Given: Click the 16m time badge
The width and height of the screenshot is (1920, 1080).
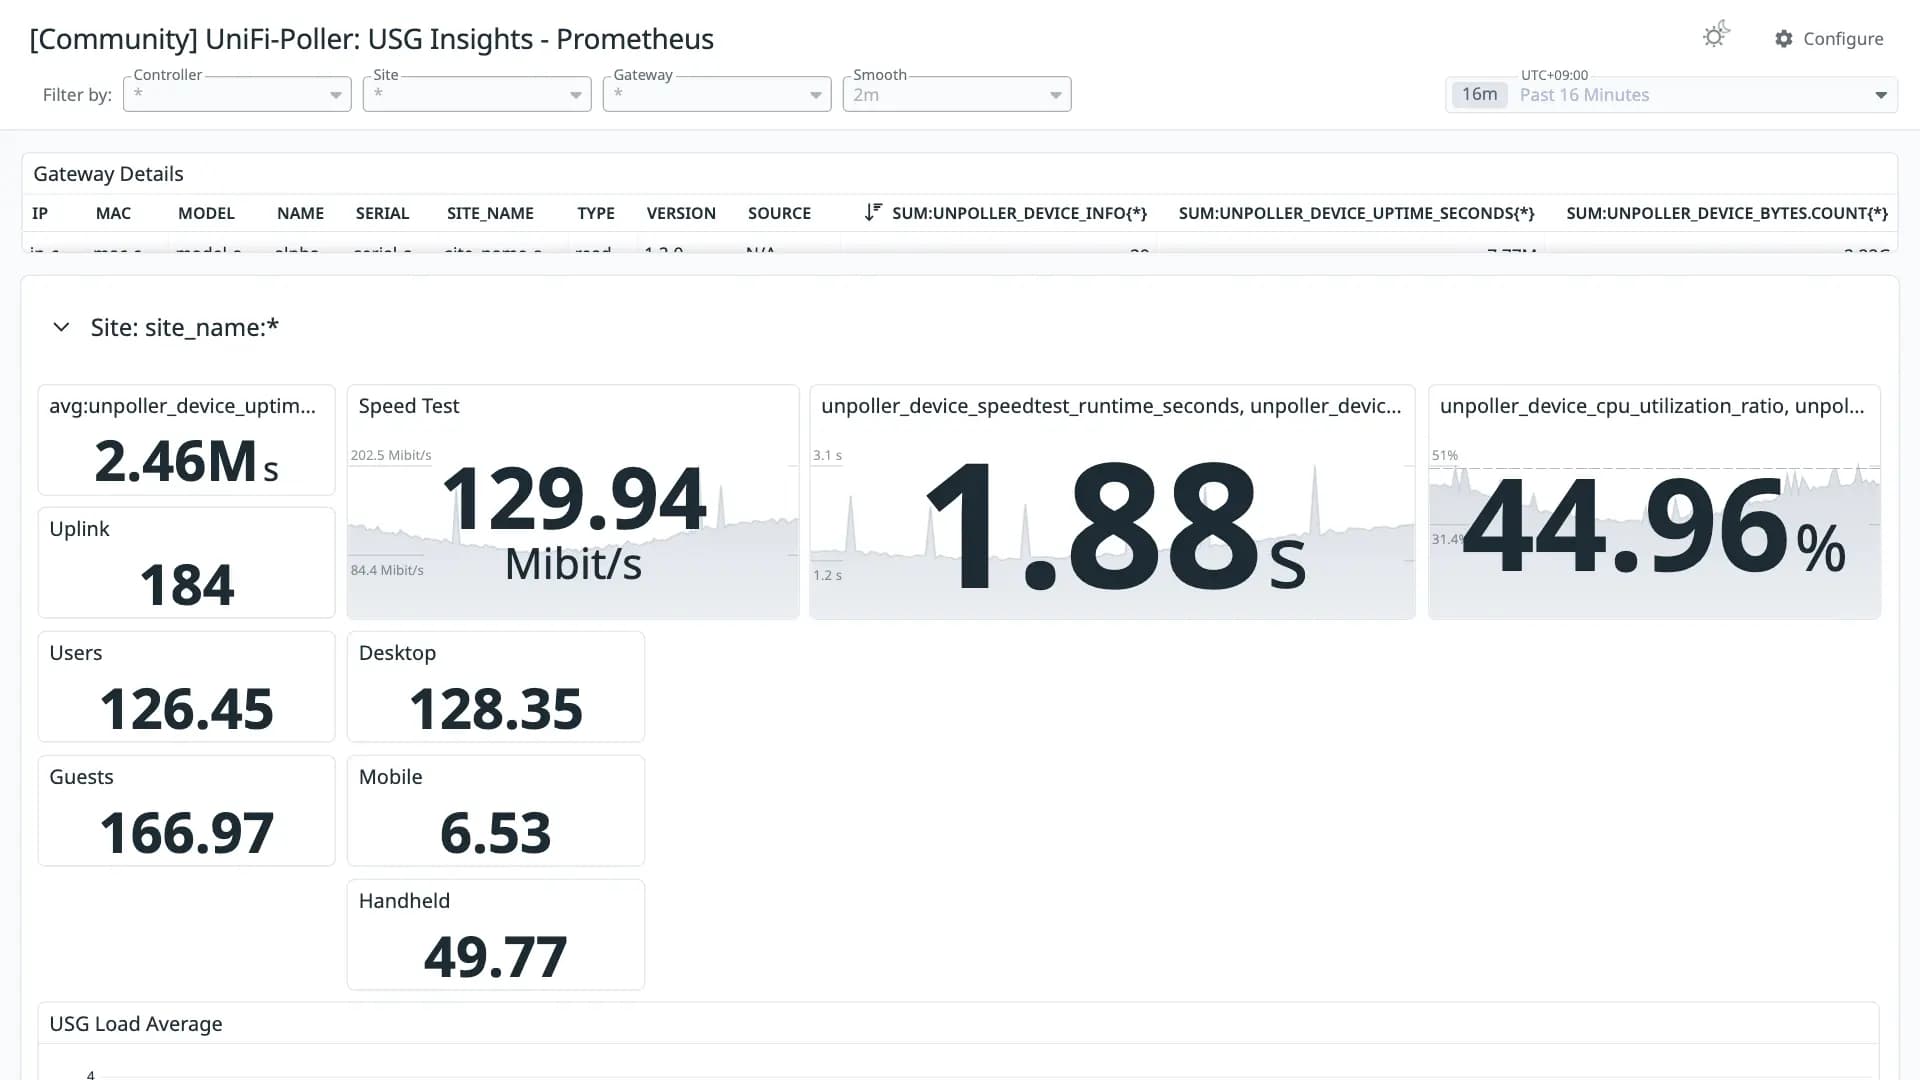Looking at the screenshot, I should (x=1479, y=94).
